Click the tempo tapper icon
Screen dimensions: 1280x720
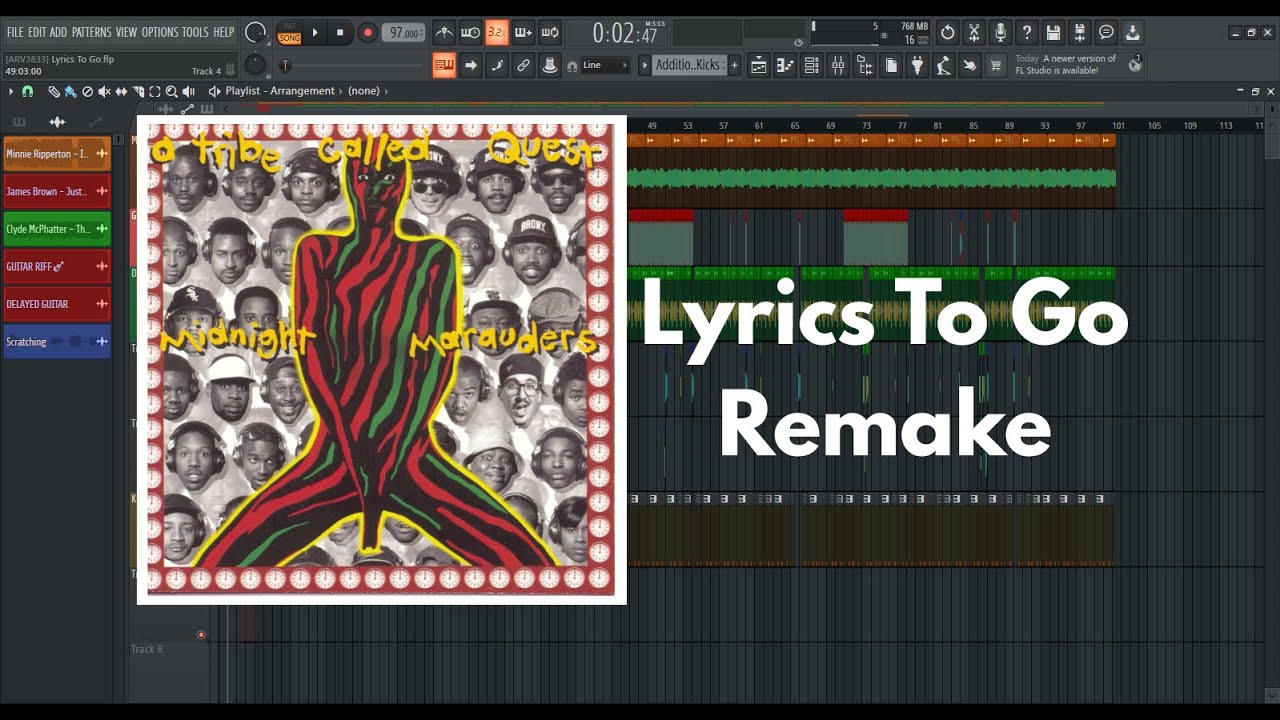pyautogui.click(x=943, y=66)
